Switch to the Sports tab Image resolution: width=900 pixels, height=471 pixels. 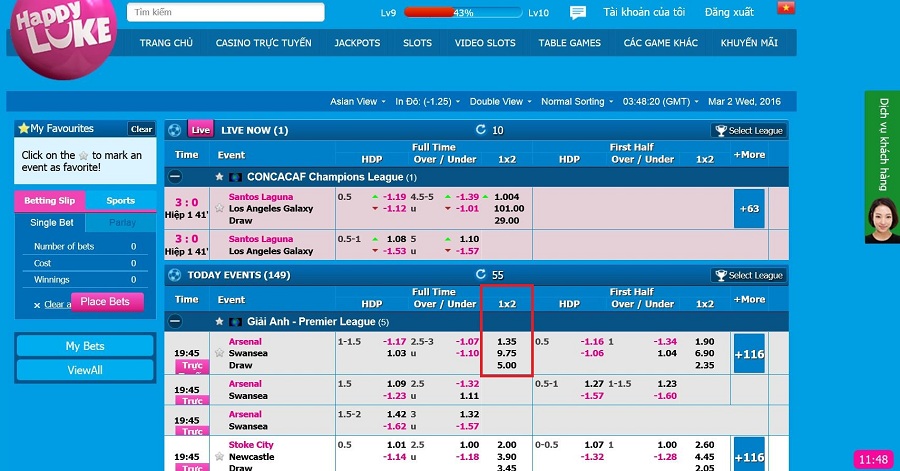[x=120, y=201]
